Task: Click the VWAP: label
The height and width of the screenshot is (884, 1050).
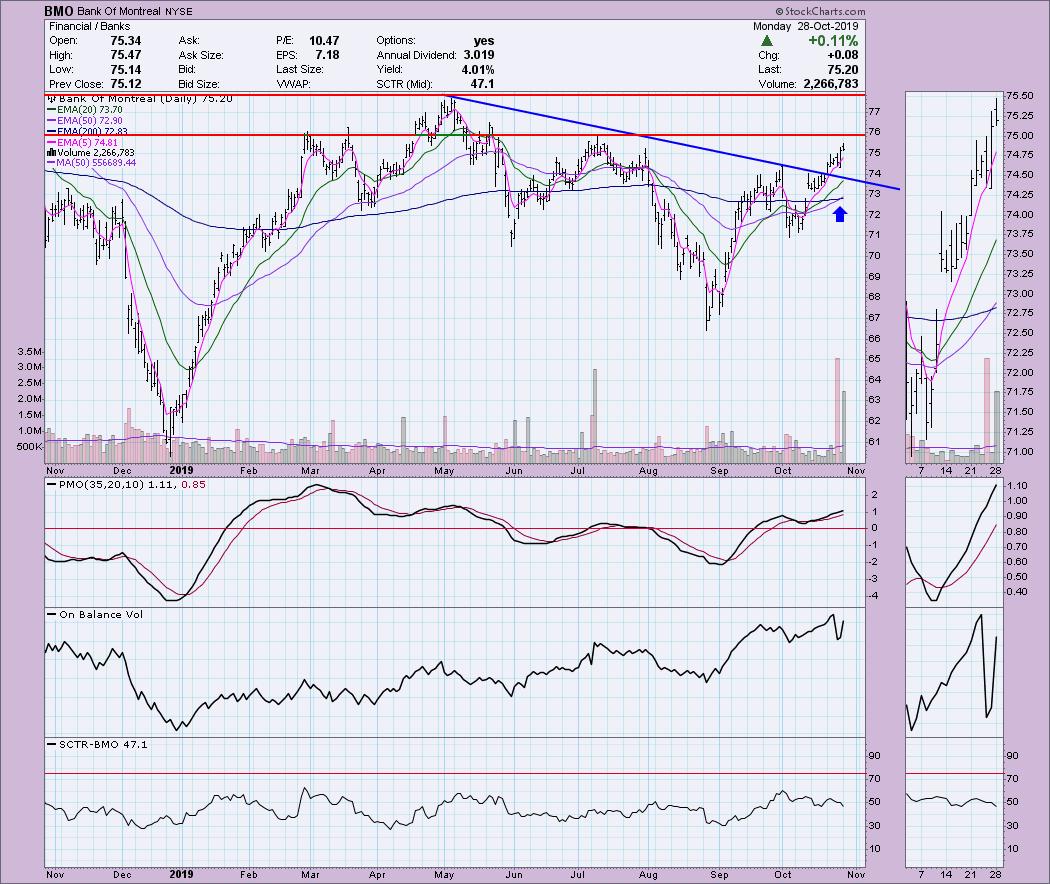Action: point(293,84)
